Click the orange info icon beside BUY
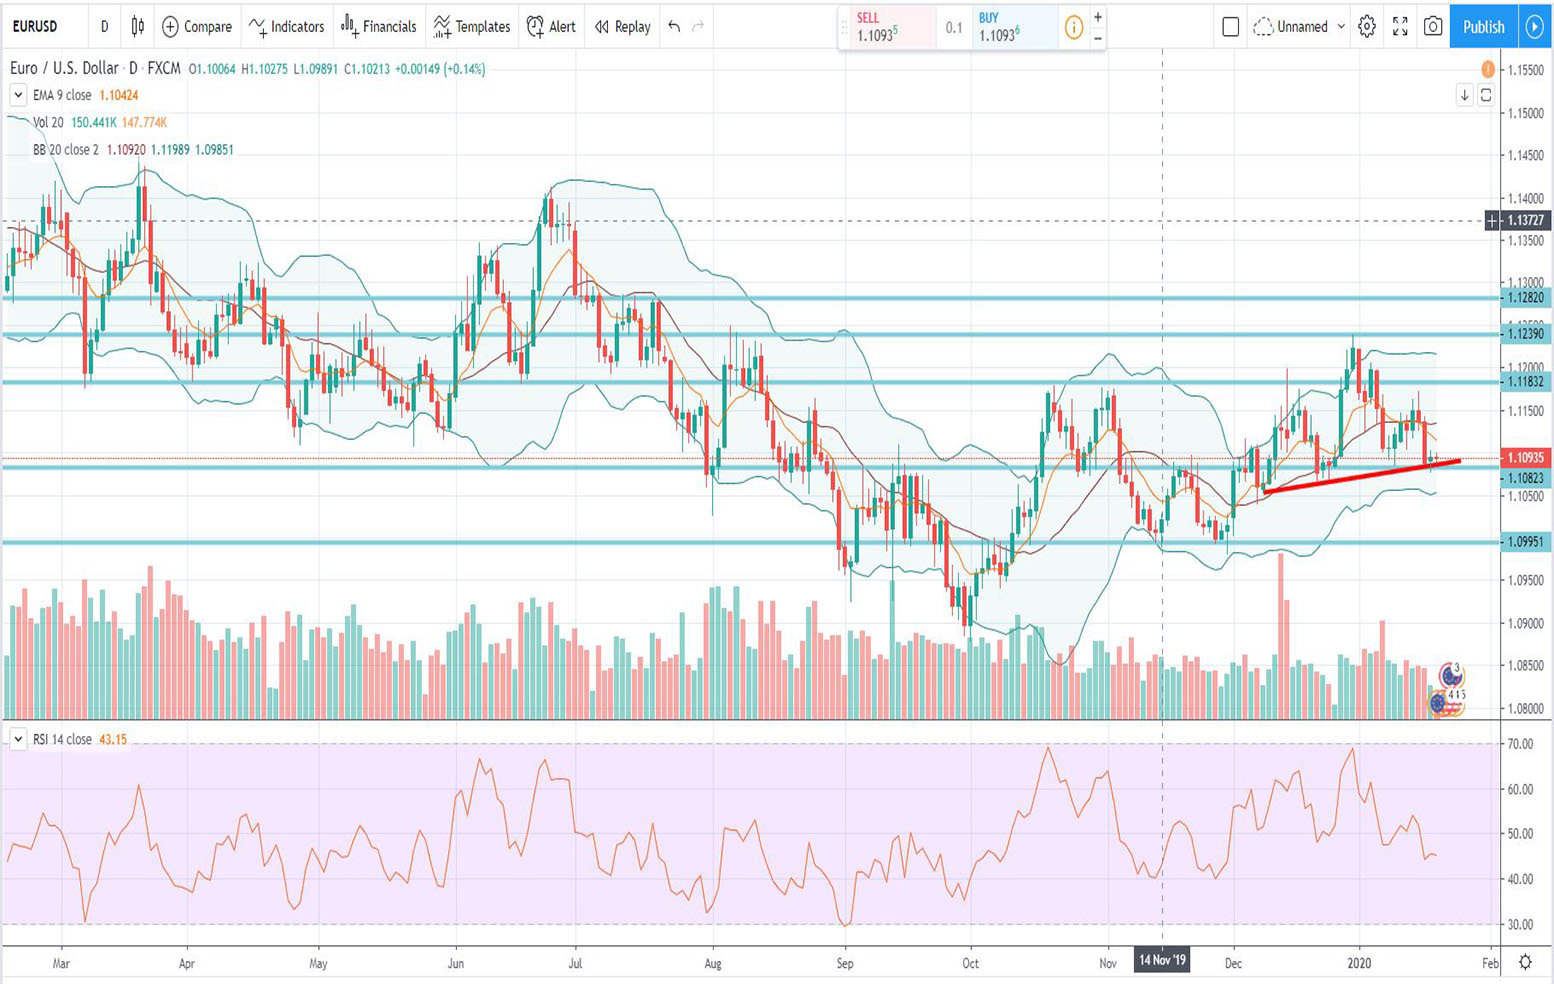Viewport: 1554px width, 984px height. (x=1073, y=28)
